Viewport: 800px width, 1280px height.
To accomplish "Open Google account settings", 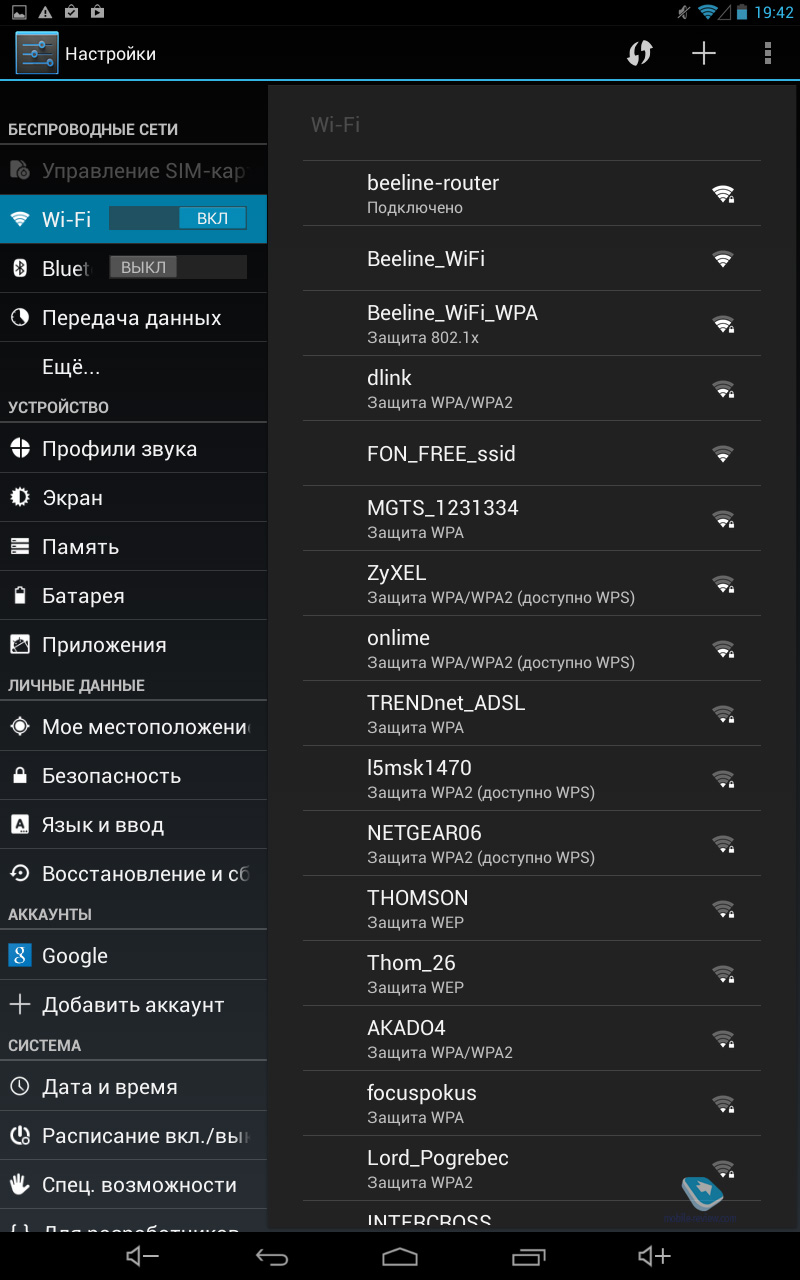I will click(133, 956).
